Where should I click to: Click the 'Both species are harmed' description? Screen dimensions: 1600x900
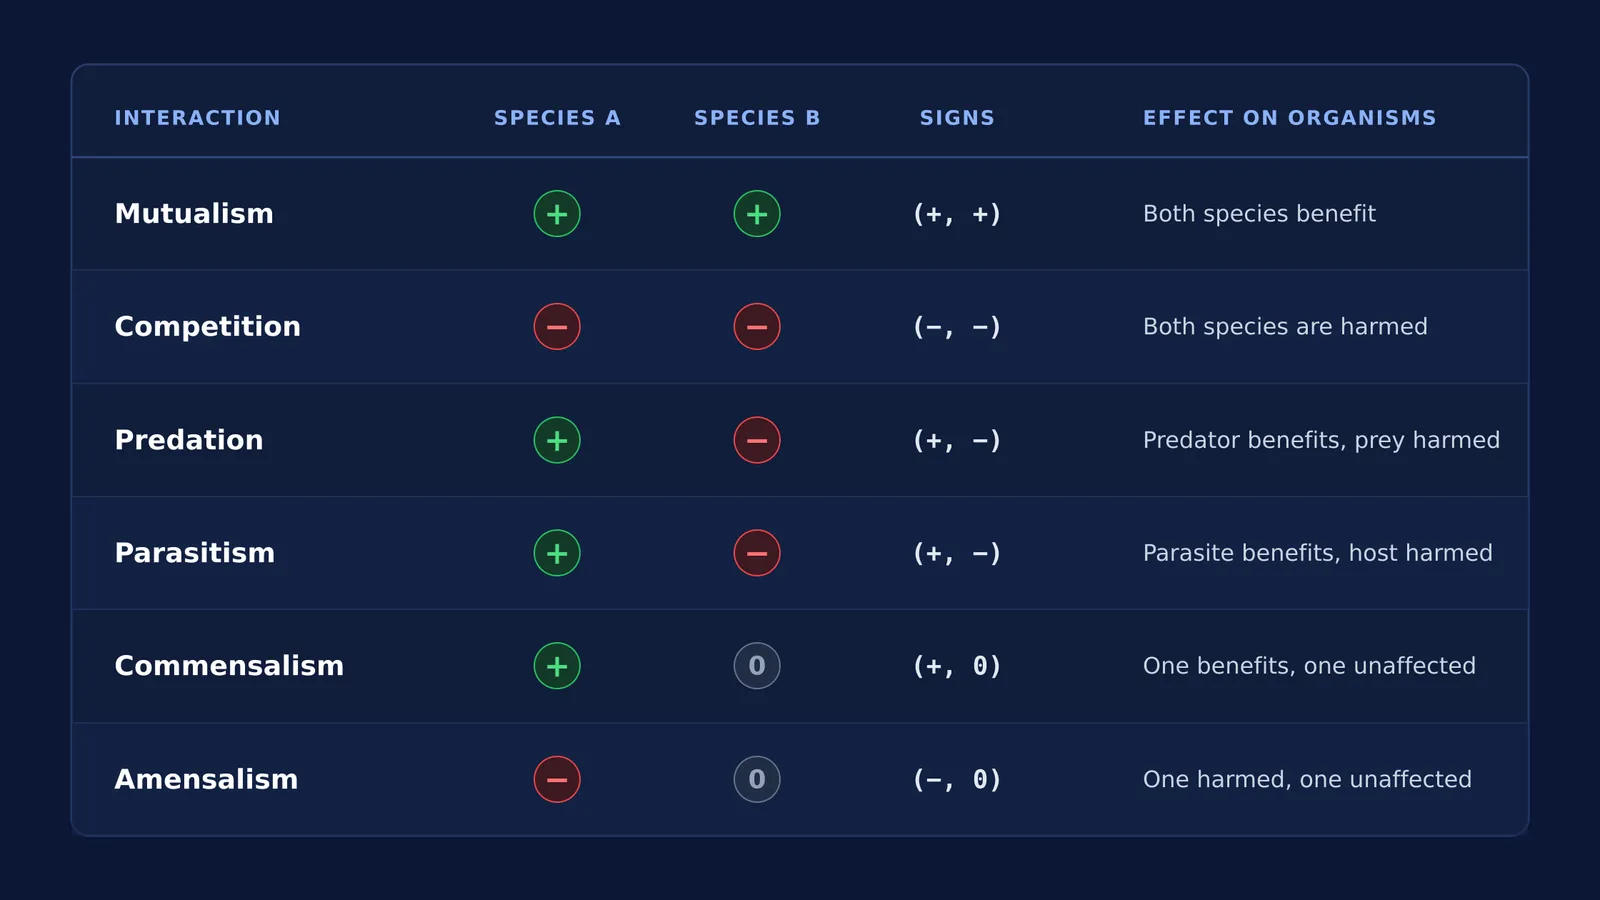click(1285, 327)
